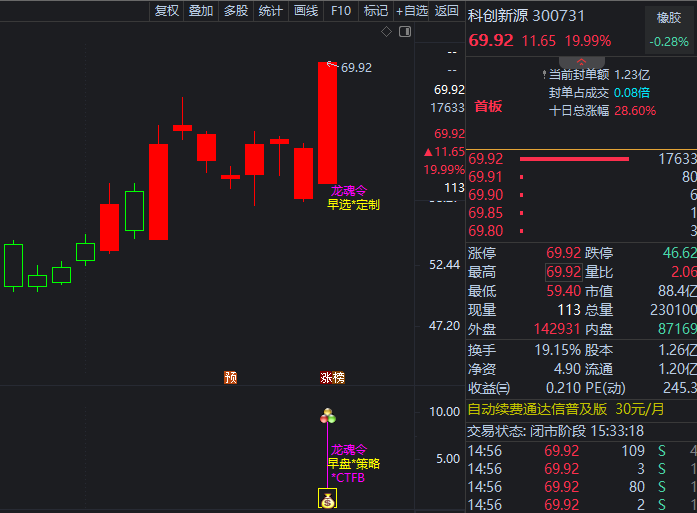Click the money bag icon in the indicator panel

click(326, 499)
